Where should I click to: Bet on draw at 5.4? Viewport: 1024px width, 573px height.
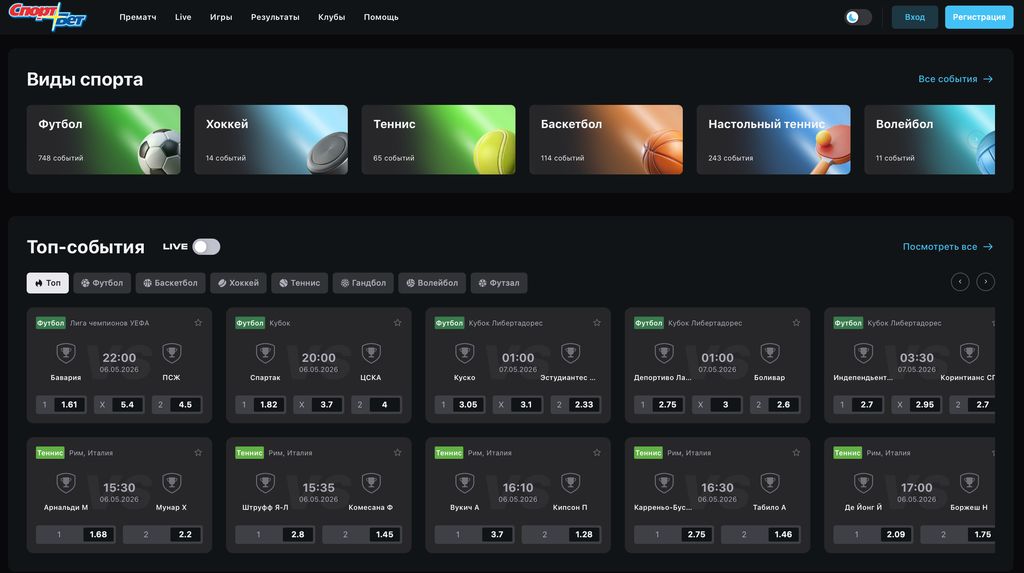click(119, 405)
